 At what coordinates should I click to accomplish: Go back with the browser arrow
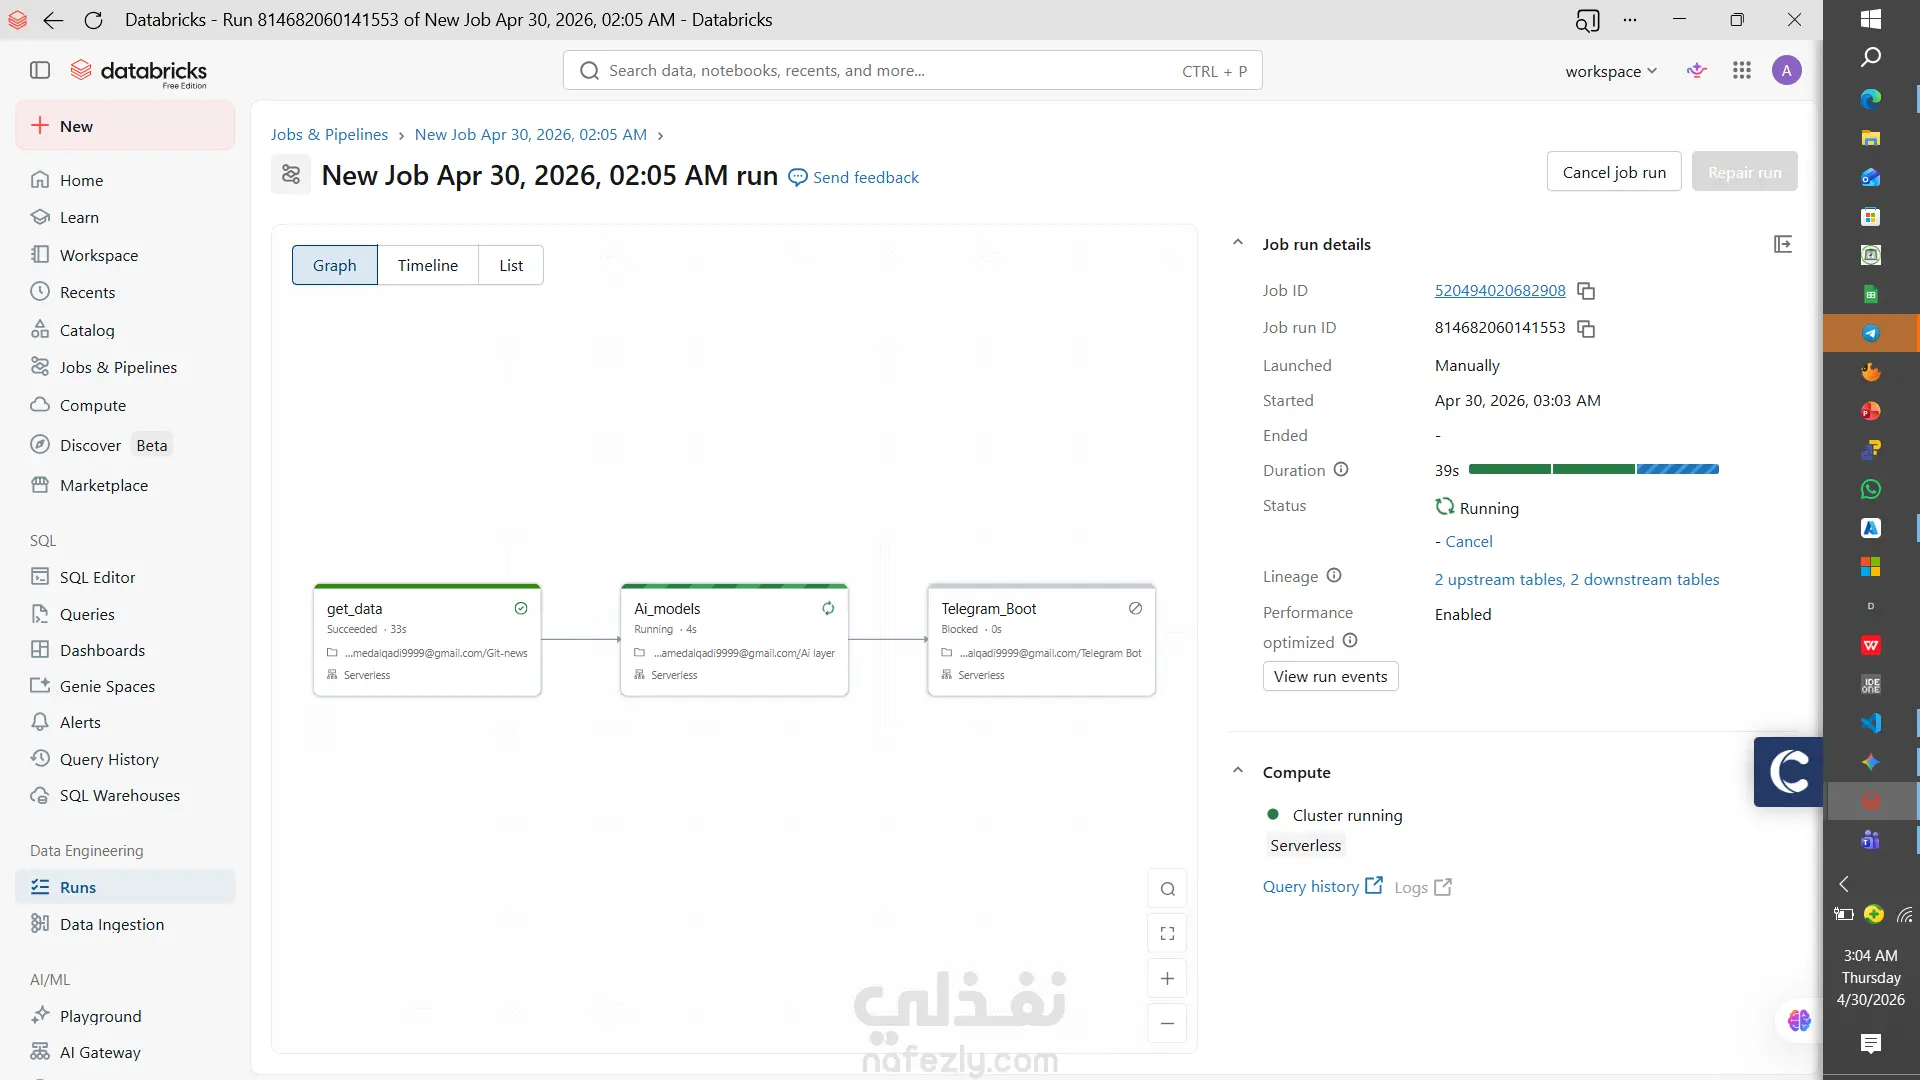pos(54,20)
